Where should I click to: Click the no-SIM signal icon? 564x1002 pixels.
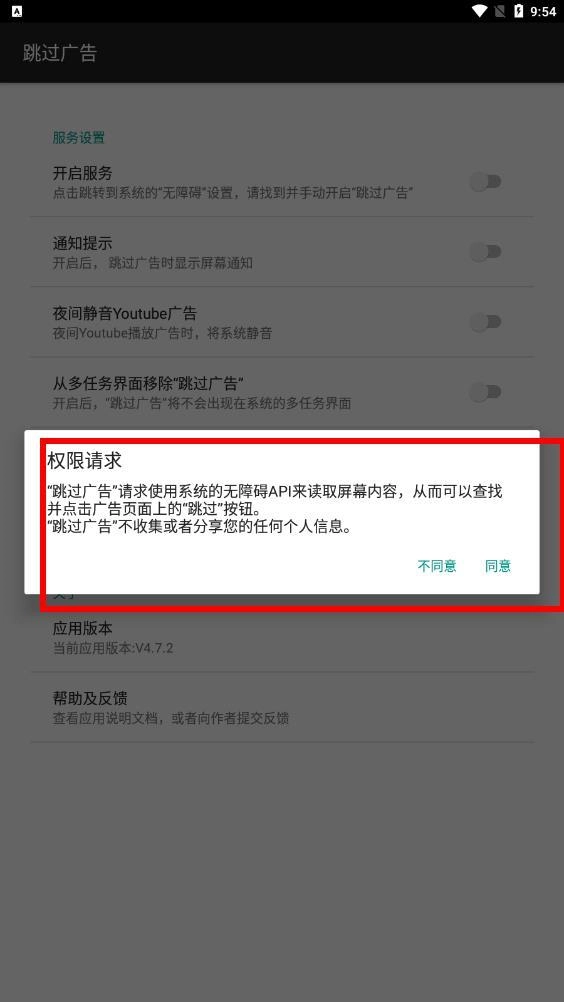[500, 11]
